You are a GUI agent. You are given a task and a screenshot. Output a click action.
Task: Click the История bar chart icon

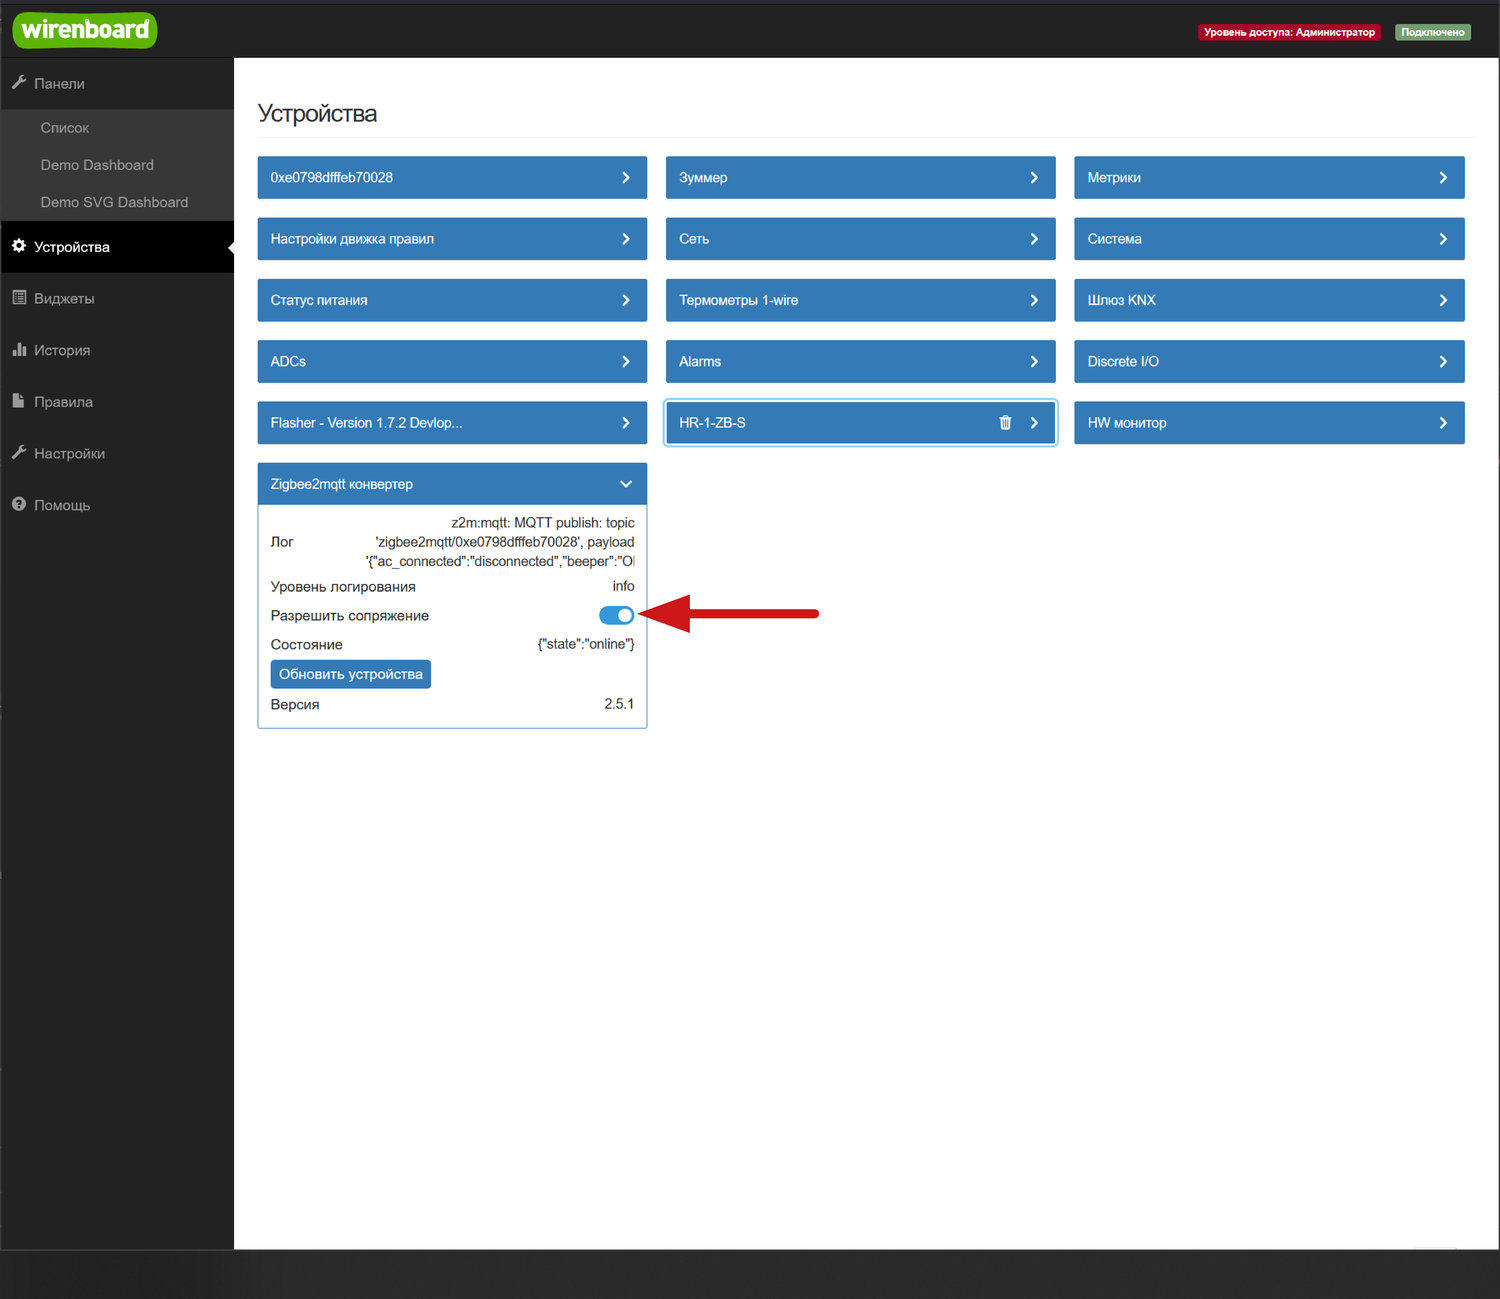(19, 350)
